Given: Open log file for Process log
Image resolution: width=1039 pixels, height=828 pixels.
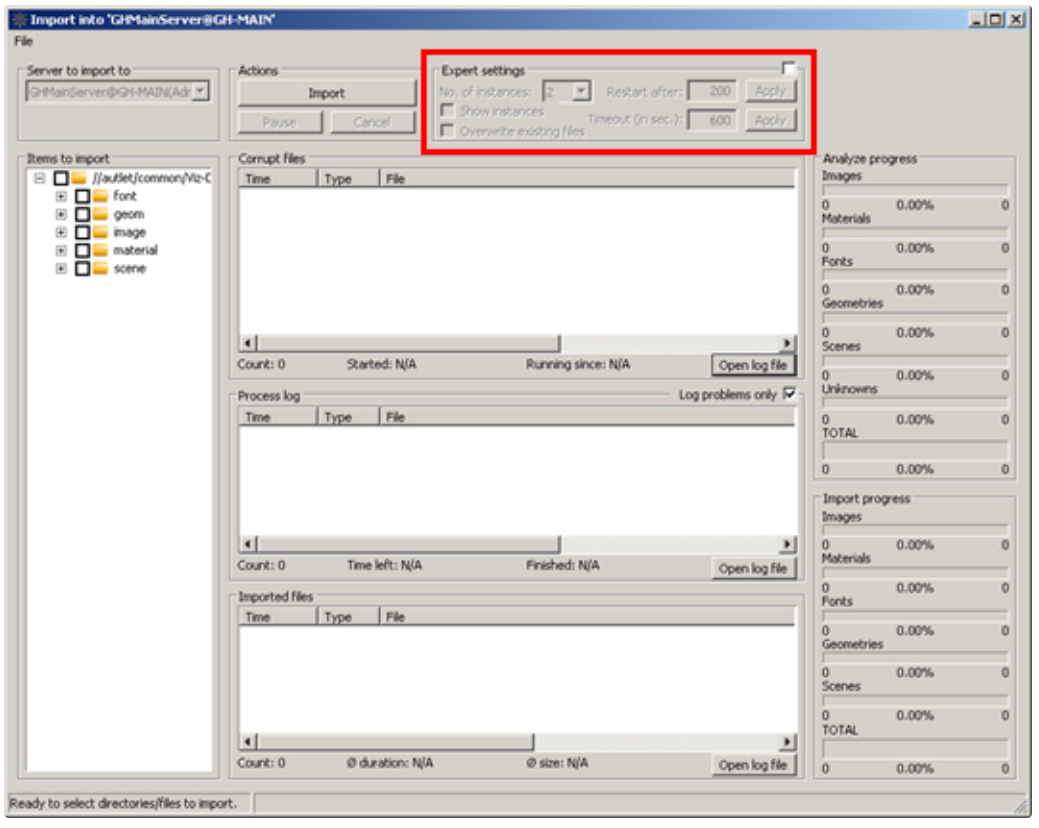Looking at the screenshot, I should tap(753, 569).
